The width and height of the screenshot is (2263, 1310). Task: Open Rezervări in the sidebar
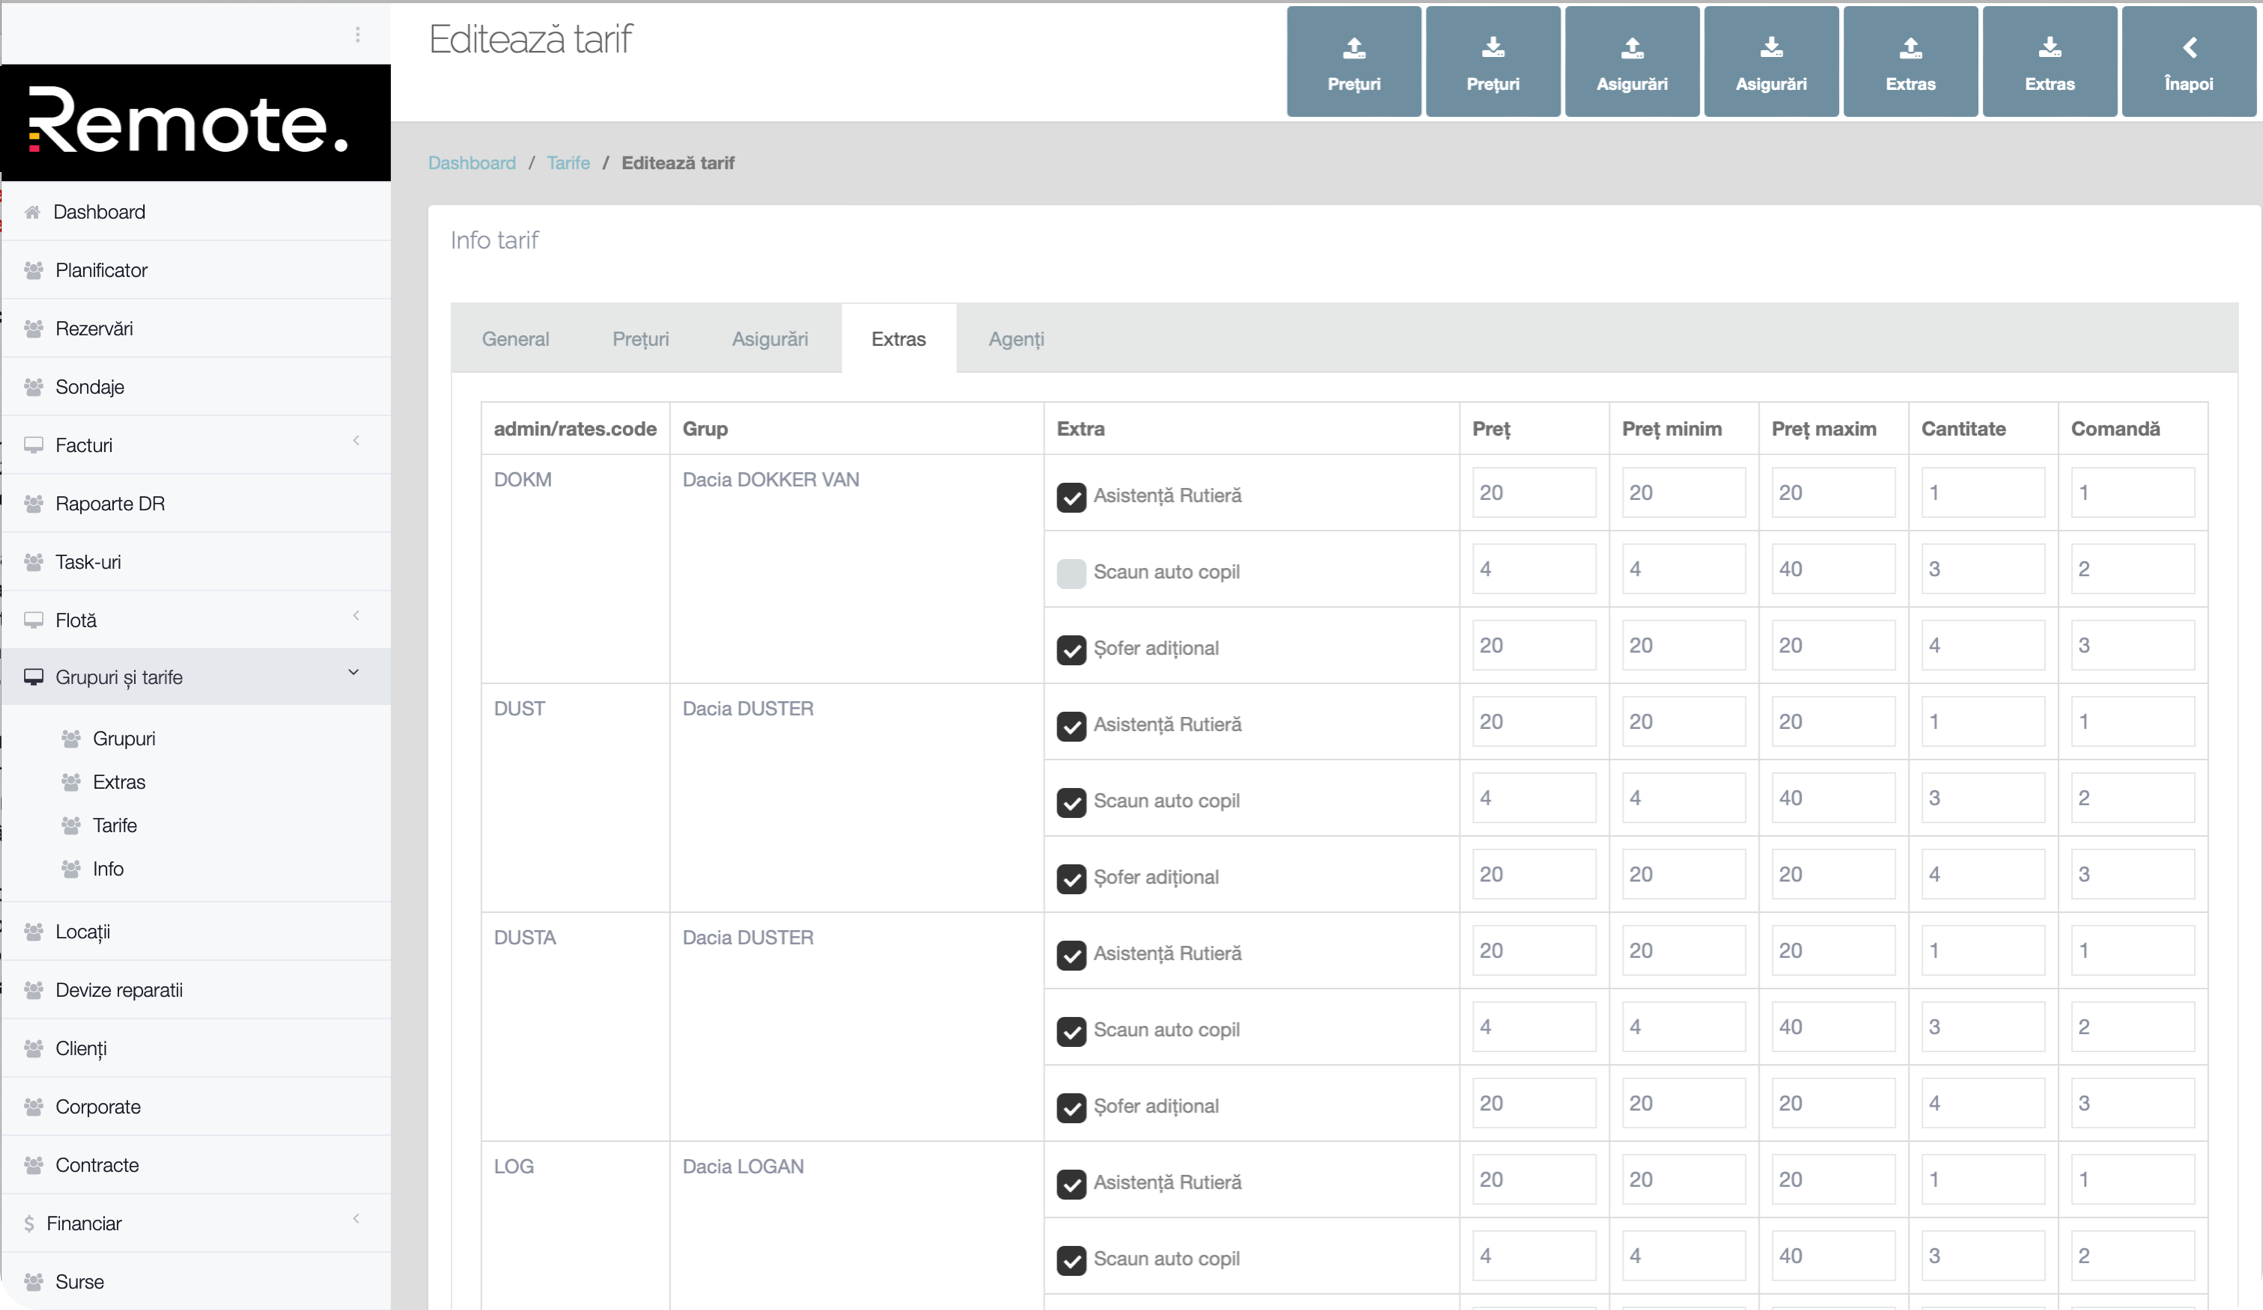point(94,328)
